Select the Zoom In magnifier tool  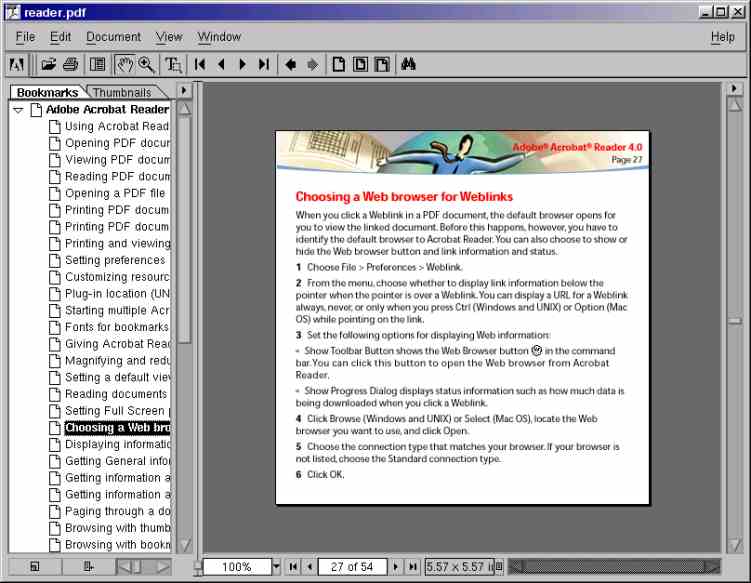tap(146, 64)
